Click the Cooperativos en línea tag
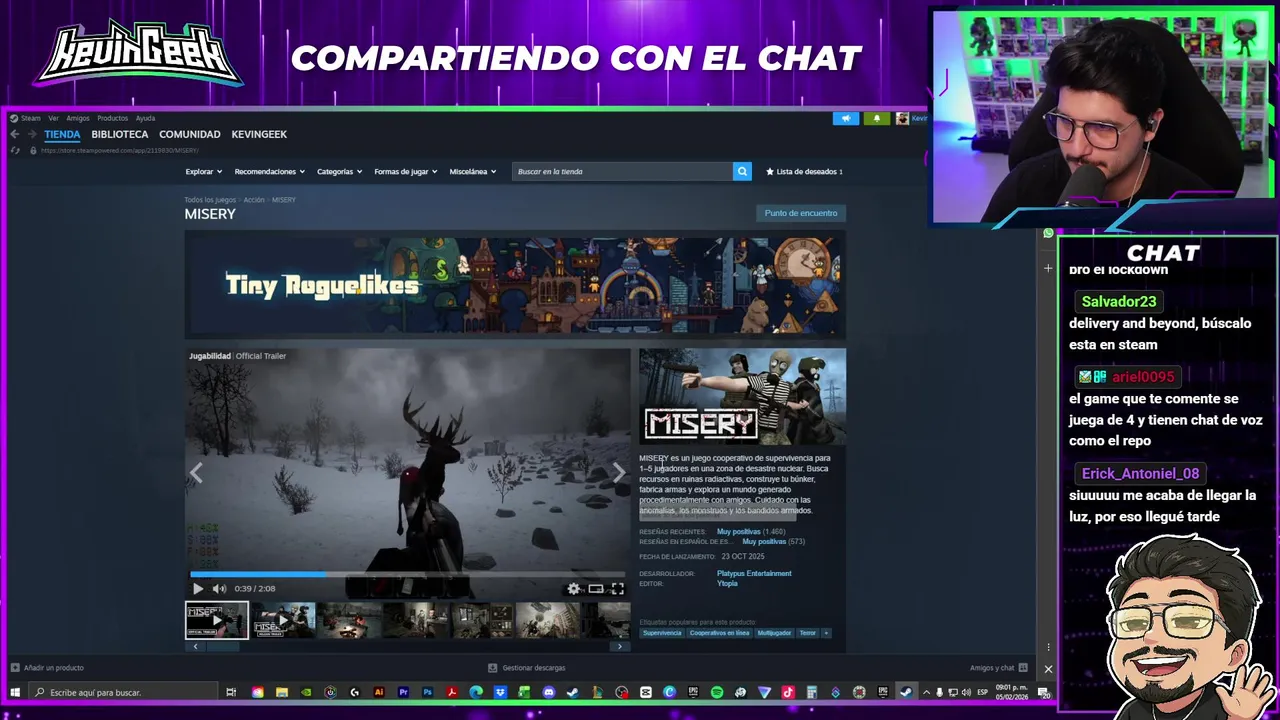Screen dimensions: 1280x720 point(719,633)
